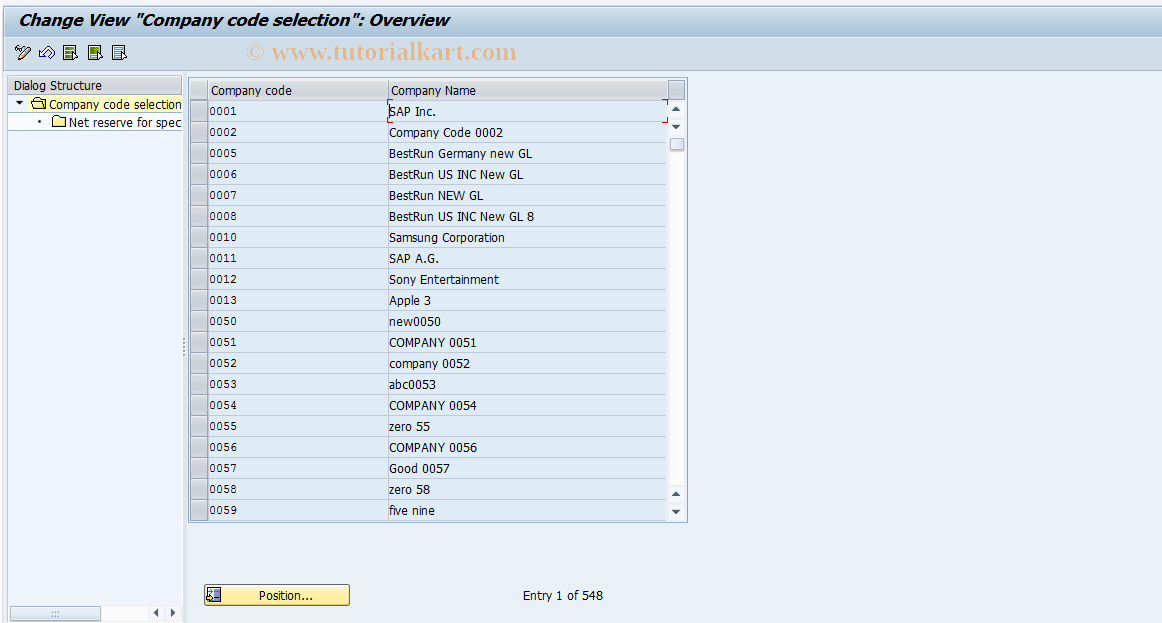This screenshot has height=623, width=1162.
Task: Select Net reserve for spec tree node
Action: click(124, 122)
